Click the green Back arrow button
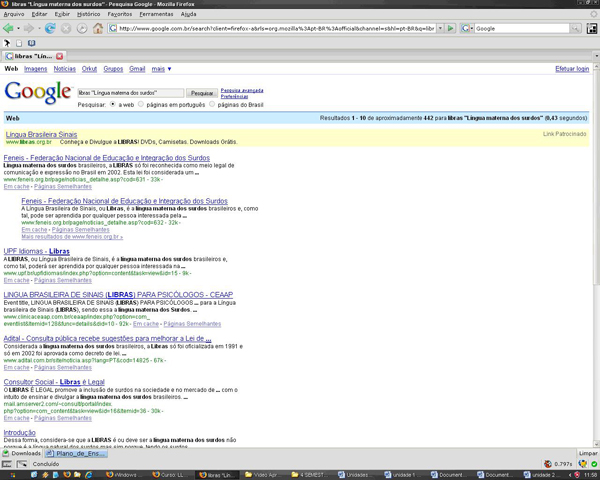The width and height of the screenshot is (600, 480). tap(8, 28)
